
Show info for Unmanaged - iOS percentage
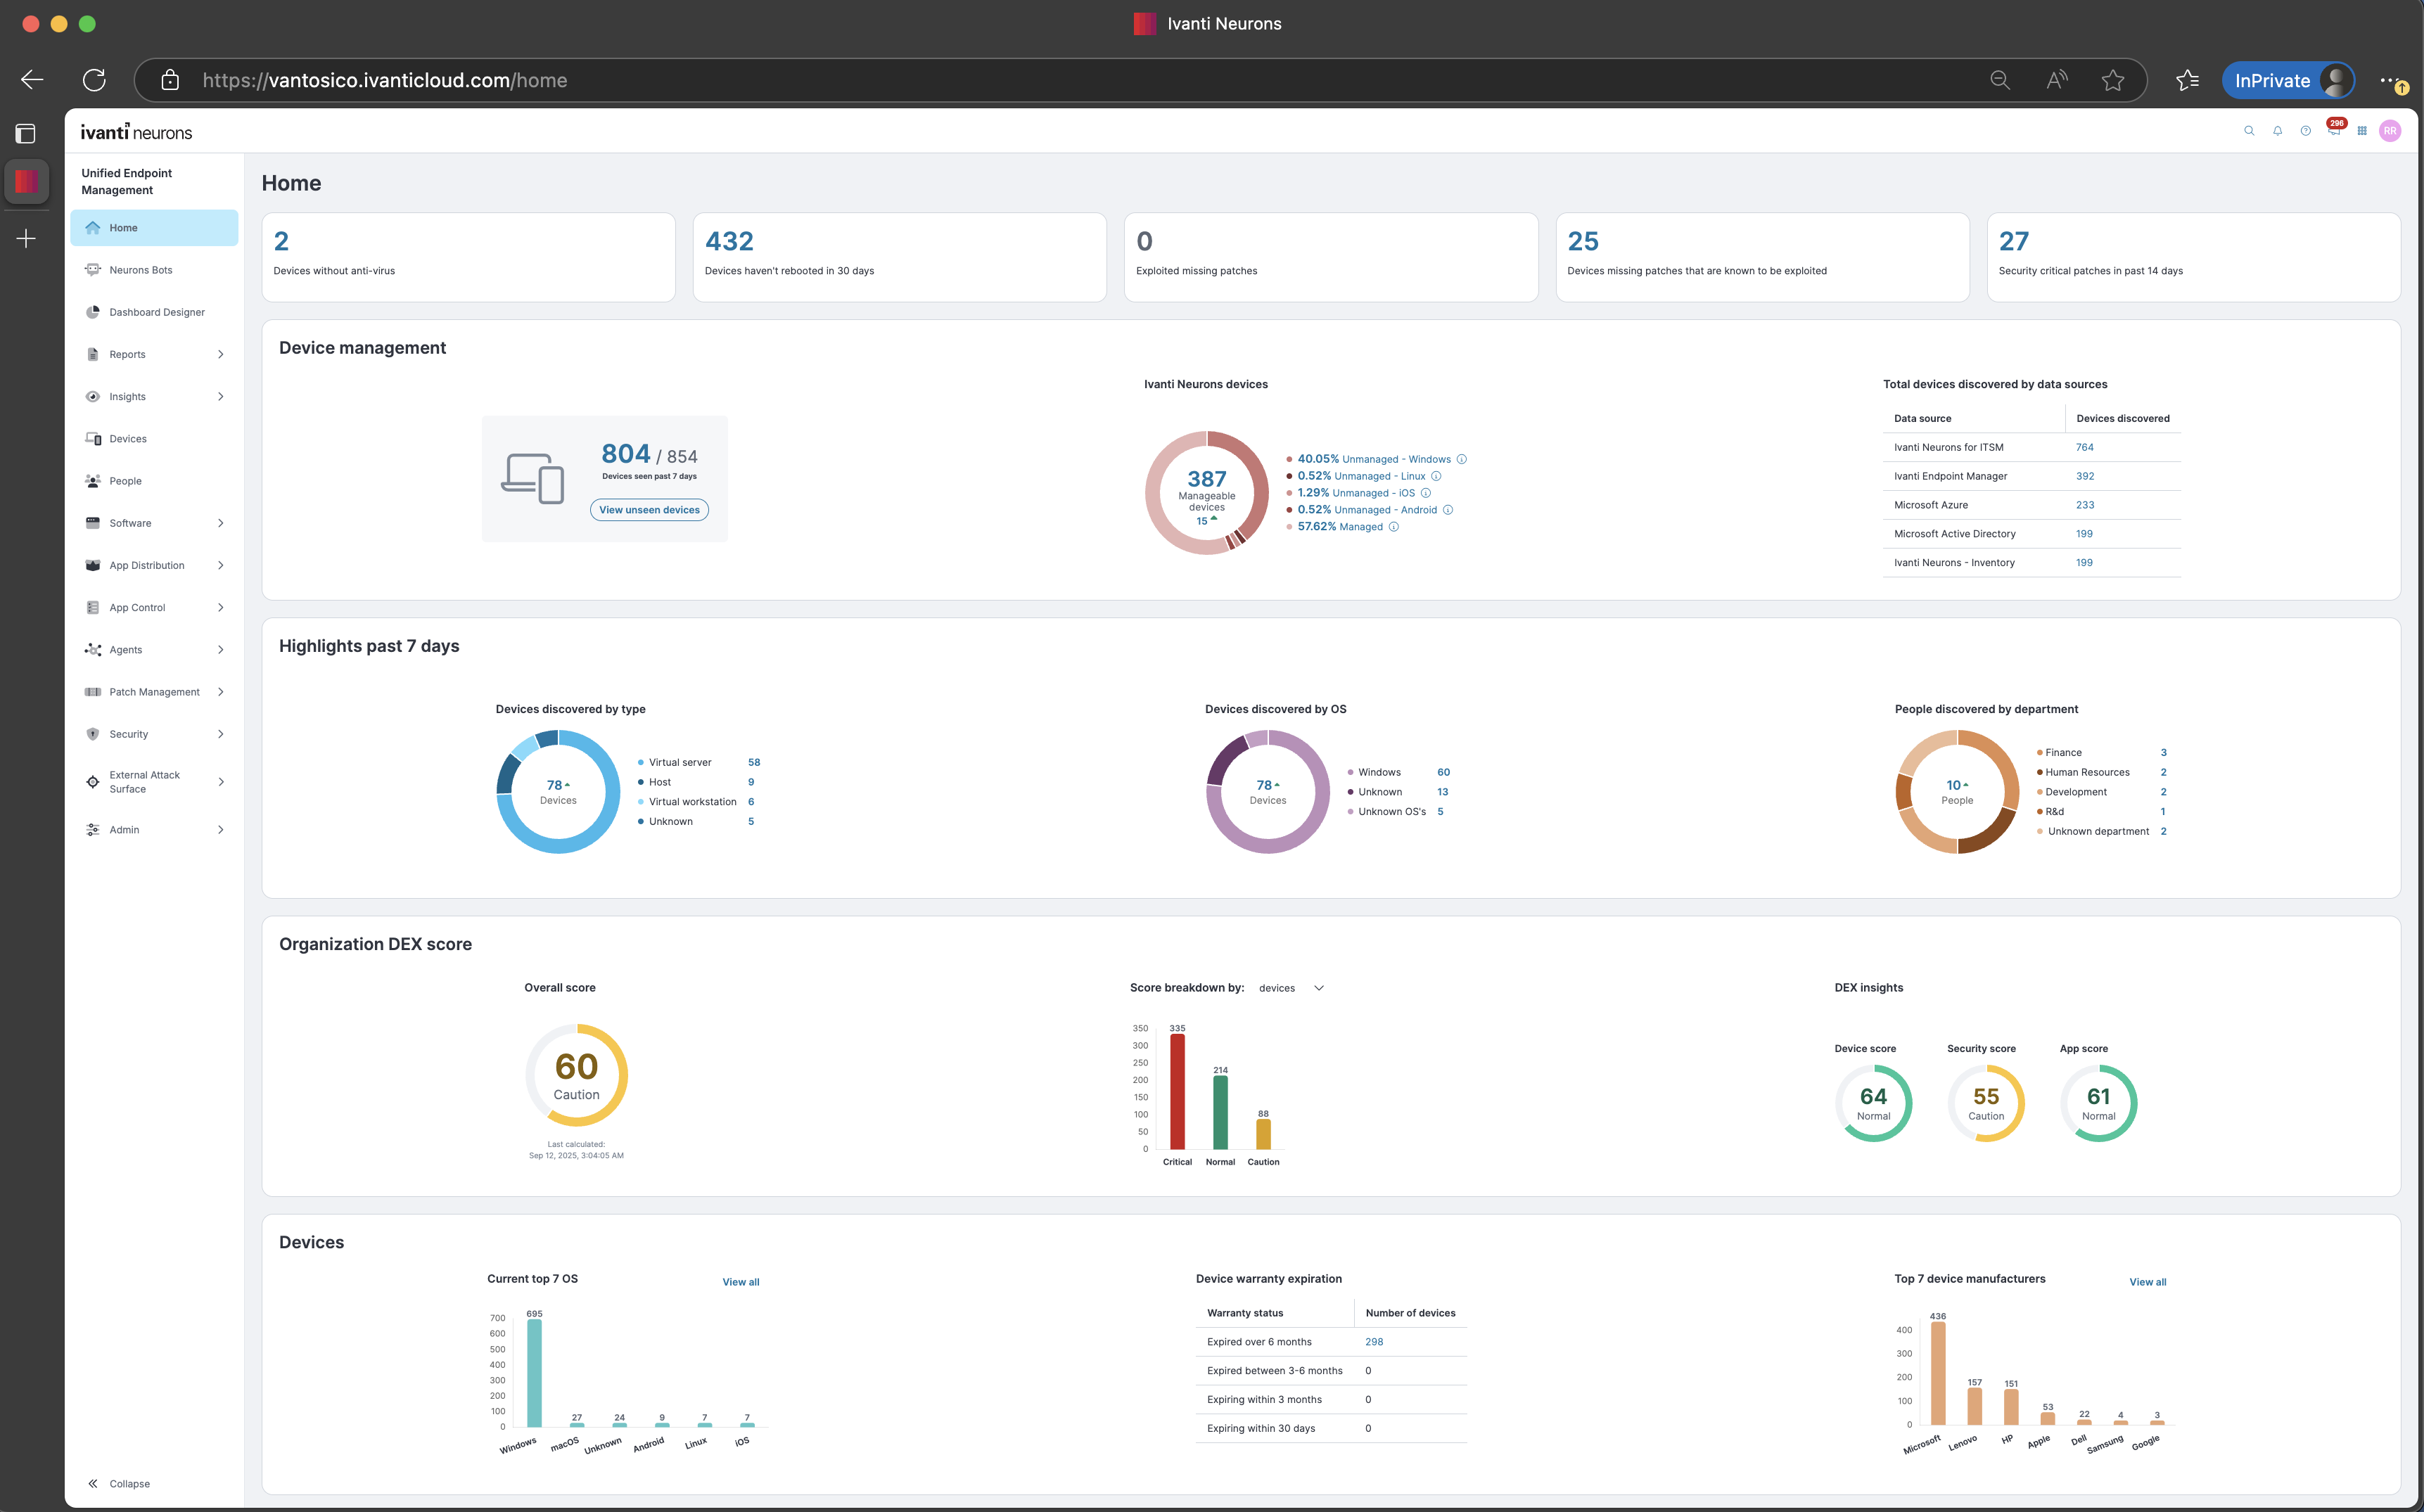coord(1426,493)
